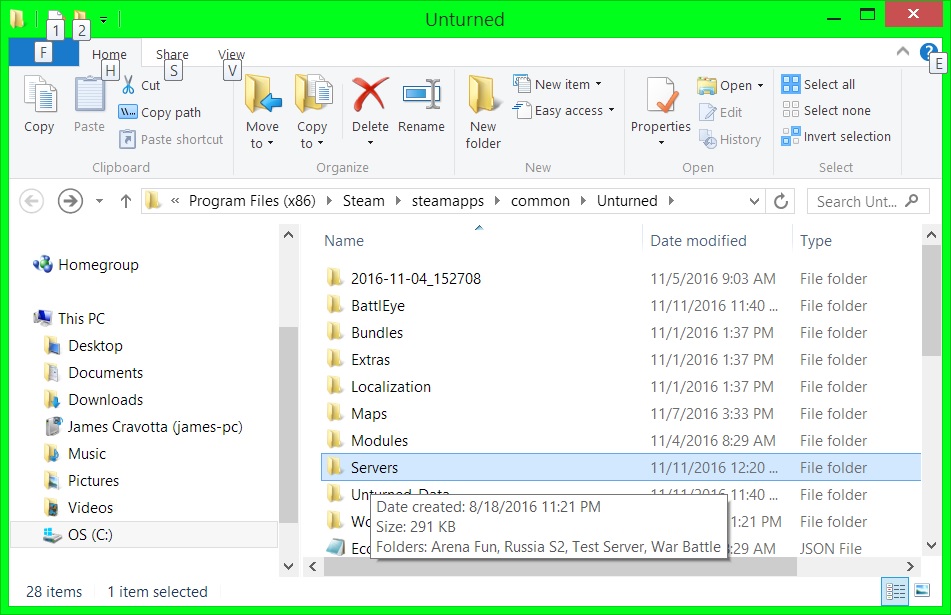Viewport: 951px width, 615px height.
Task: Switch to the Share ribbon tab
Action: (x=172, y=54)
